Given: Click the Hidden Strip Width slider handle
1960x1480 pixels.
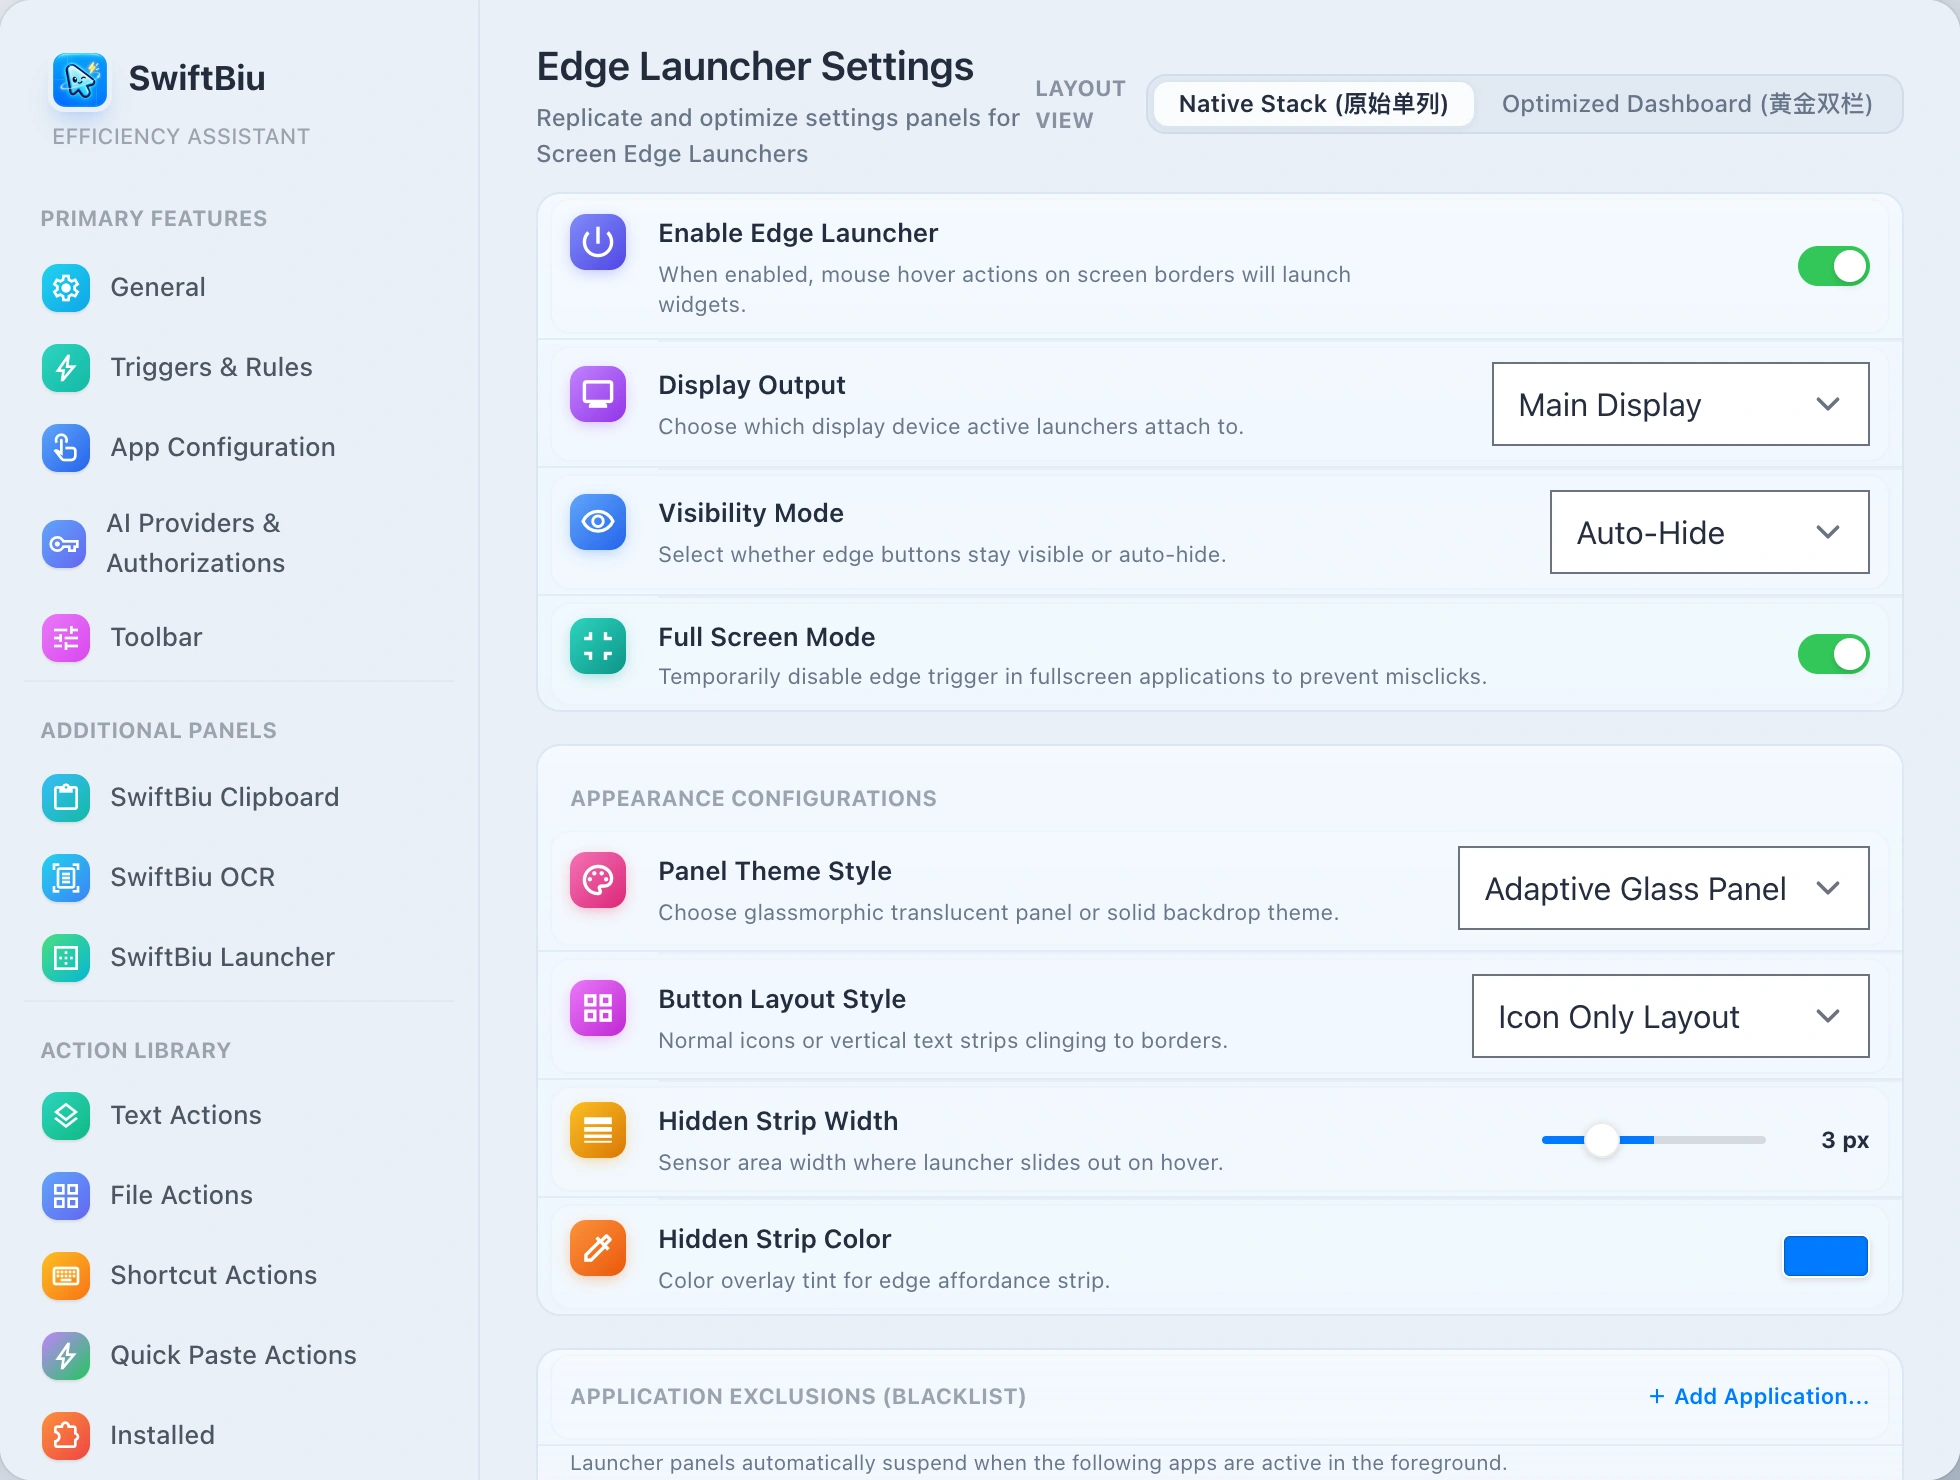Looking at the screenshot, I should [1602, 1140].
